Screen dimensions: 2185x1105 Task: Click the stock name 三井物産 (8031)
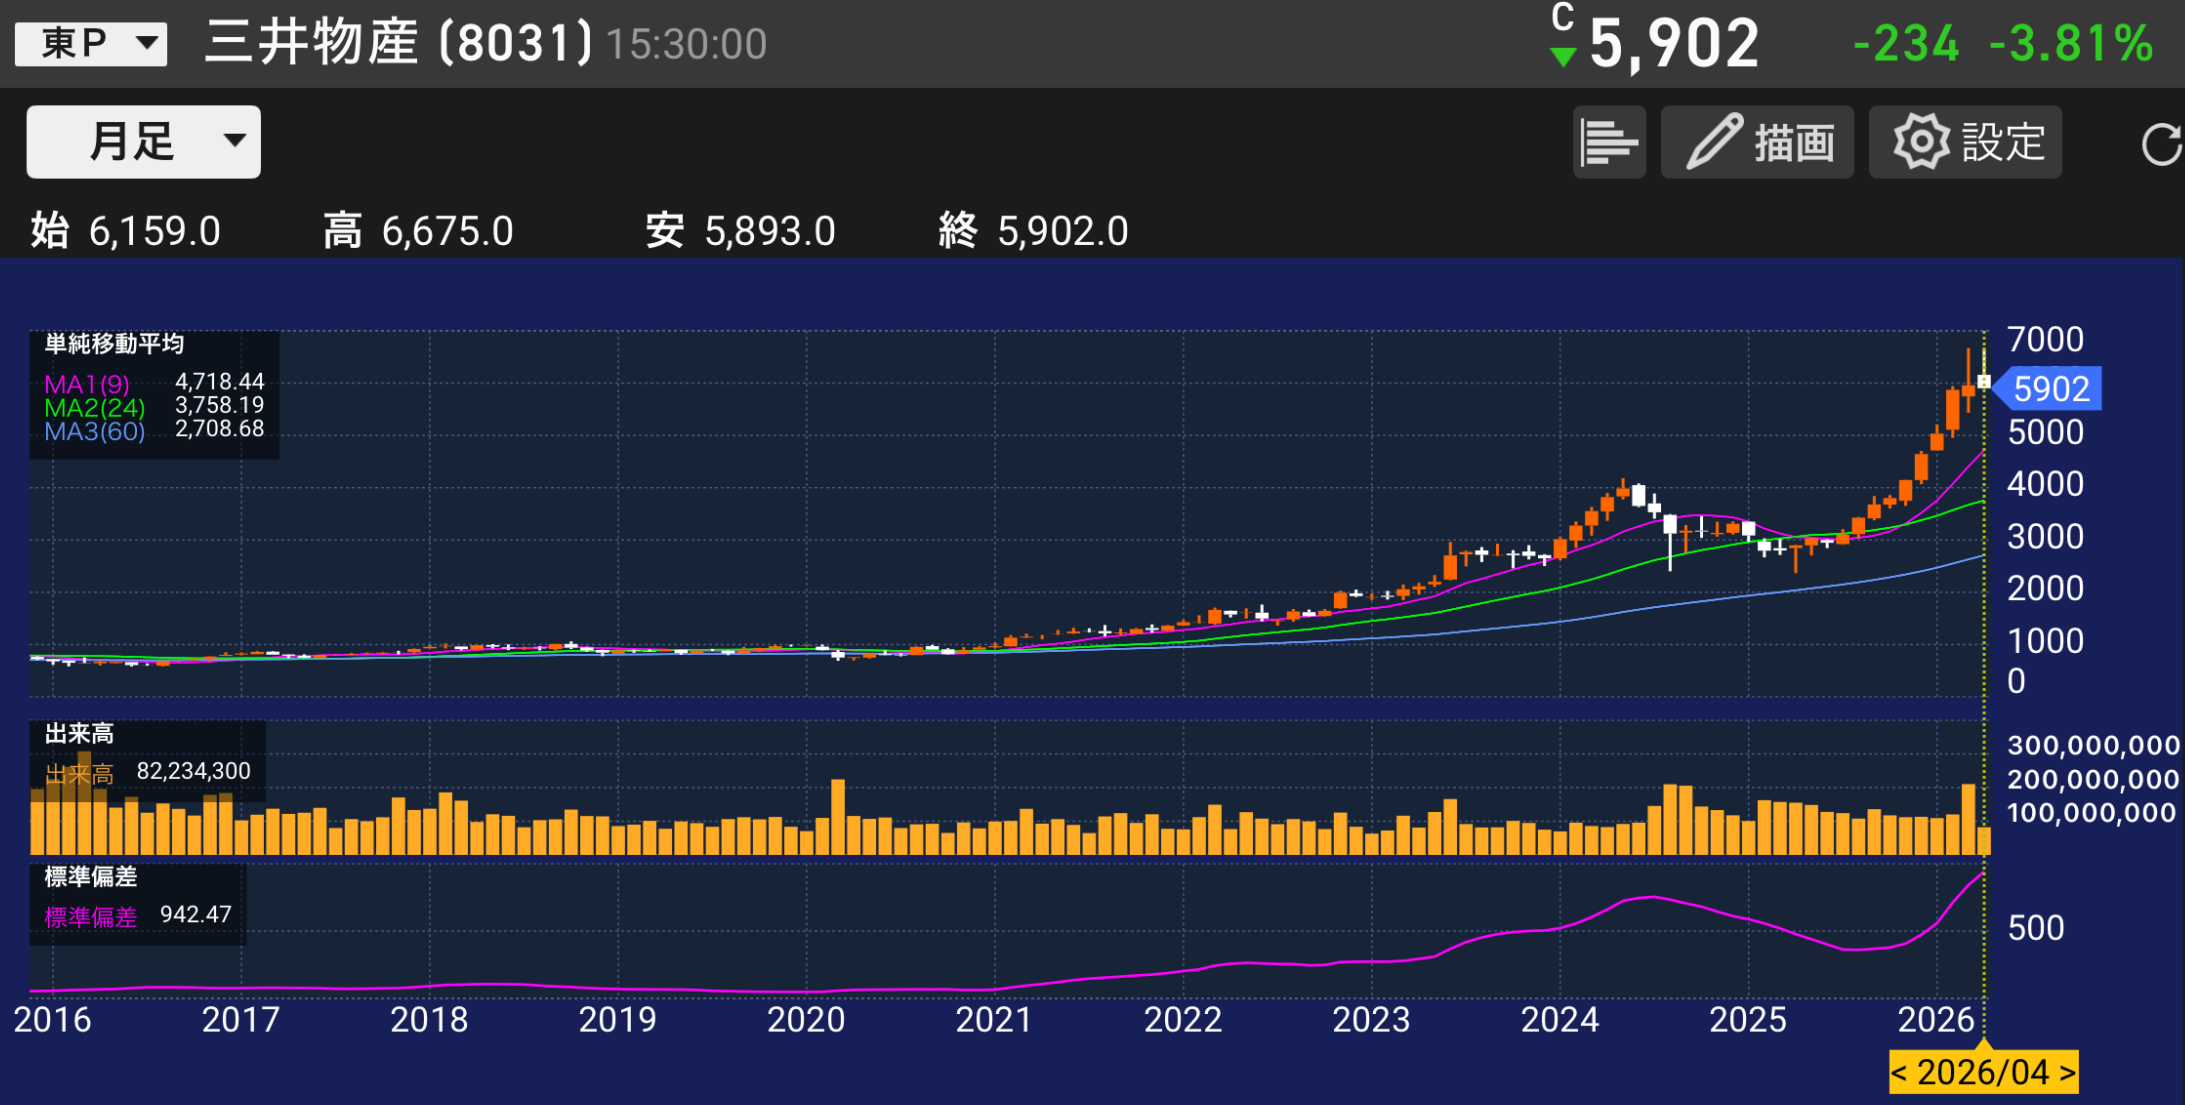[395, 42]
